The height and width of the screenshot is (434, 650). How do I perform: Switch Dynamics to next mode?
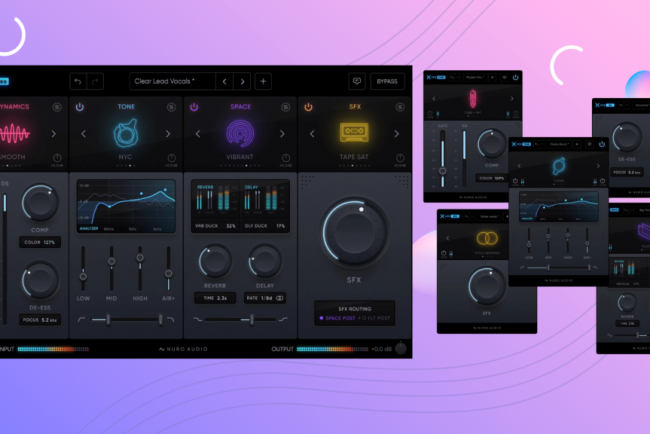[x=53, y=134]
